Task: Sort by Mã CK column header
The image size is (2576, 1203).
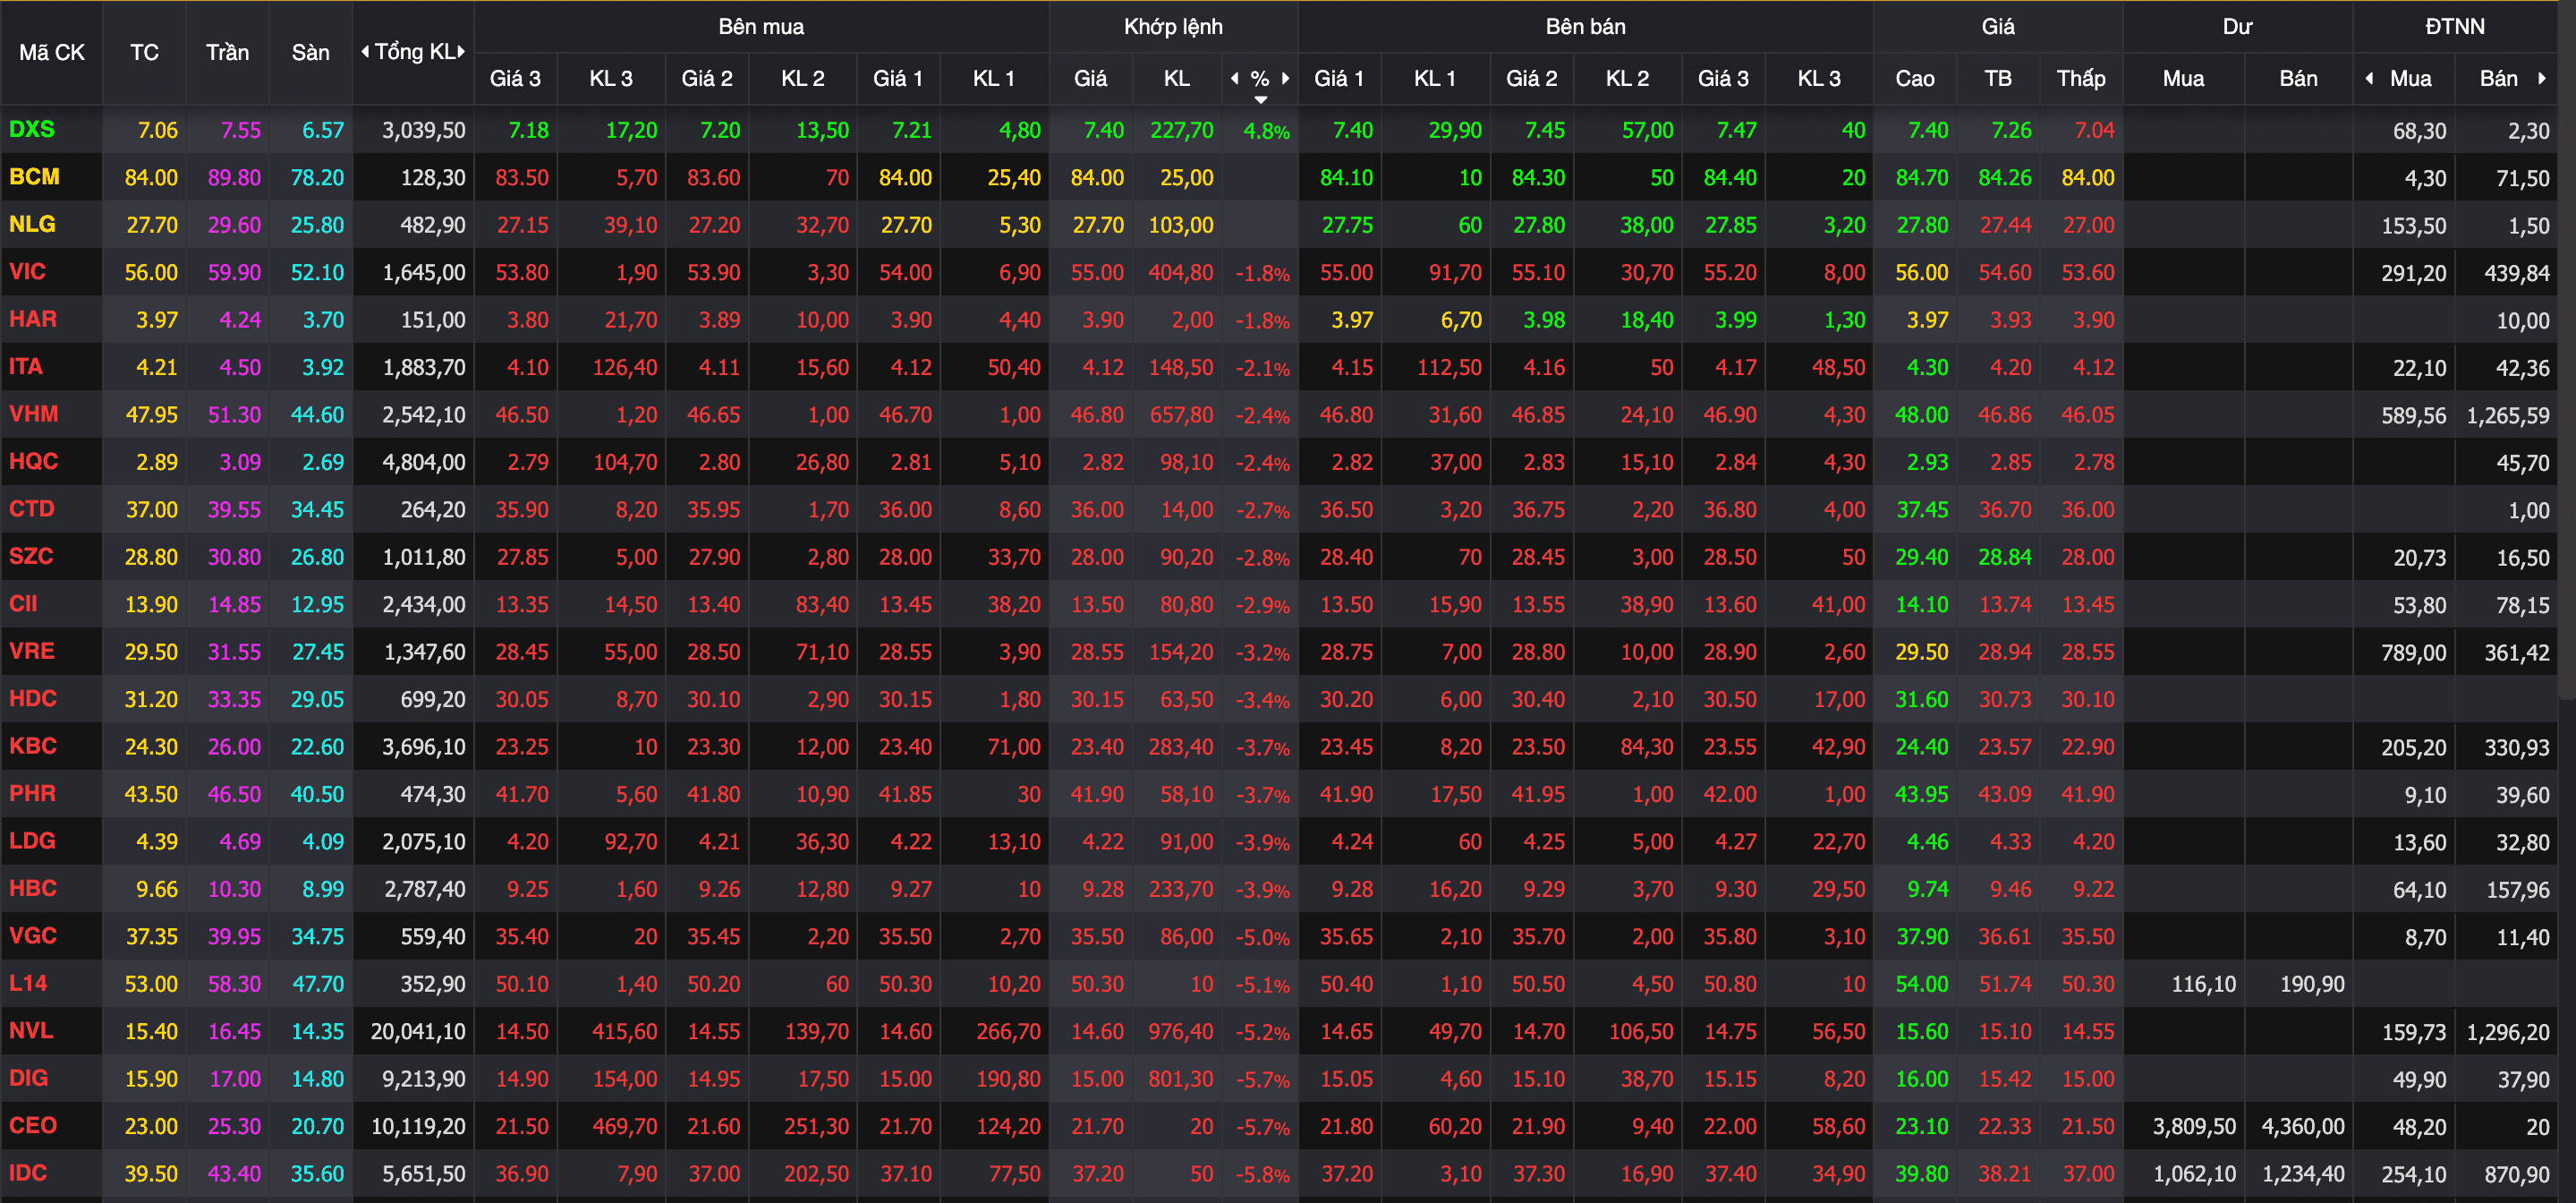Action: pos(52,52)
